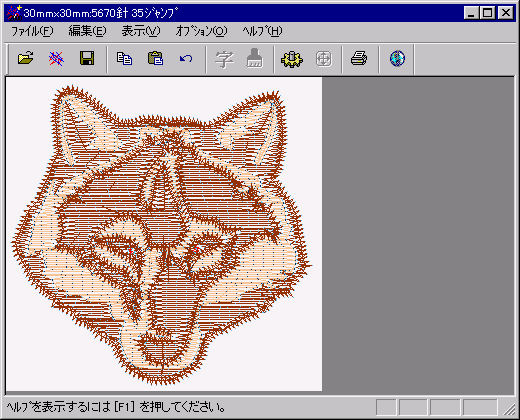Copy the design using copy icon
520x420 pixels.
(x=124, y=59)
